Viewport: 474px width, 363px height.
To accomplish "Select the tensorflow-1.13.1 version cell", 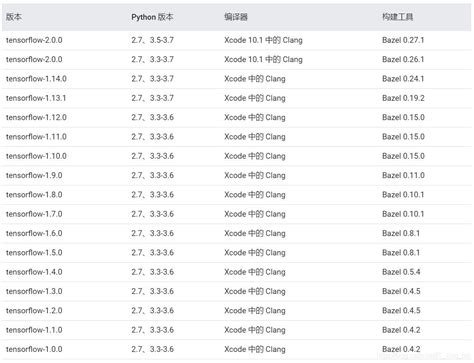I will 36,98.
